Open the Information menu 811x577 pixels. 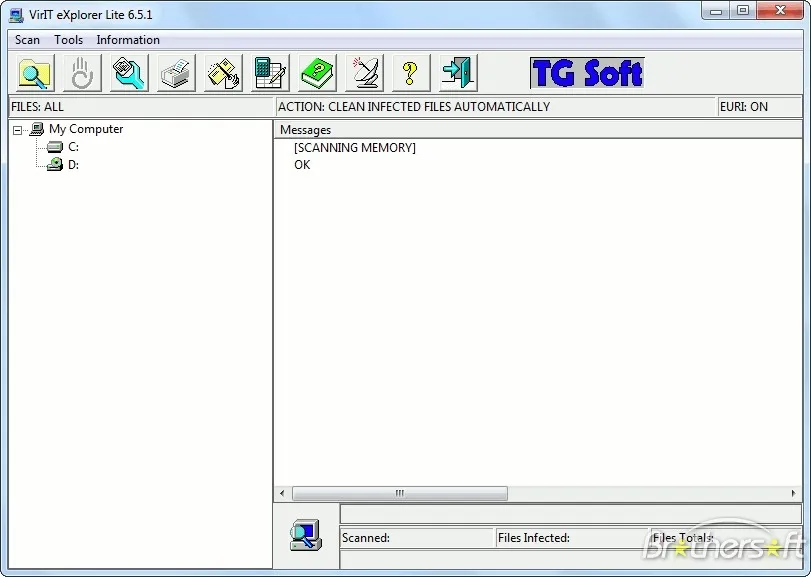click(127, 40)
